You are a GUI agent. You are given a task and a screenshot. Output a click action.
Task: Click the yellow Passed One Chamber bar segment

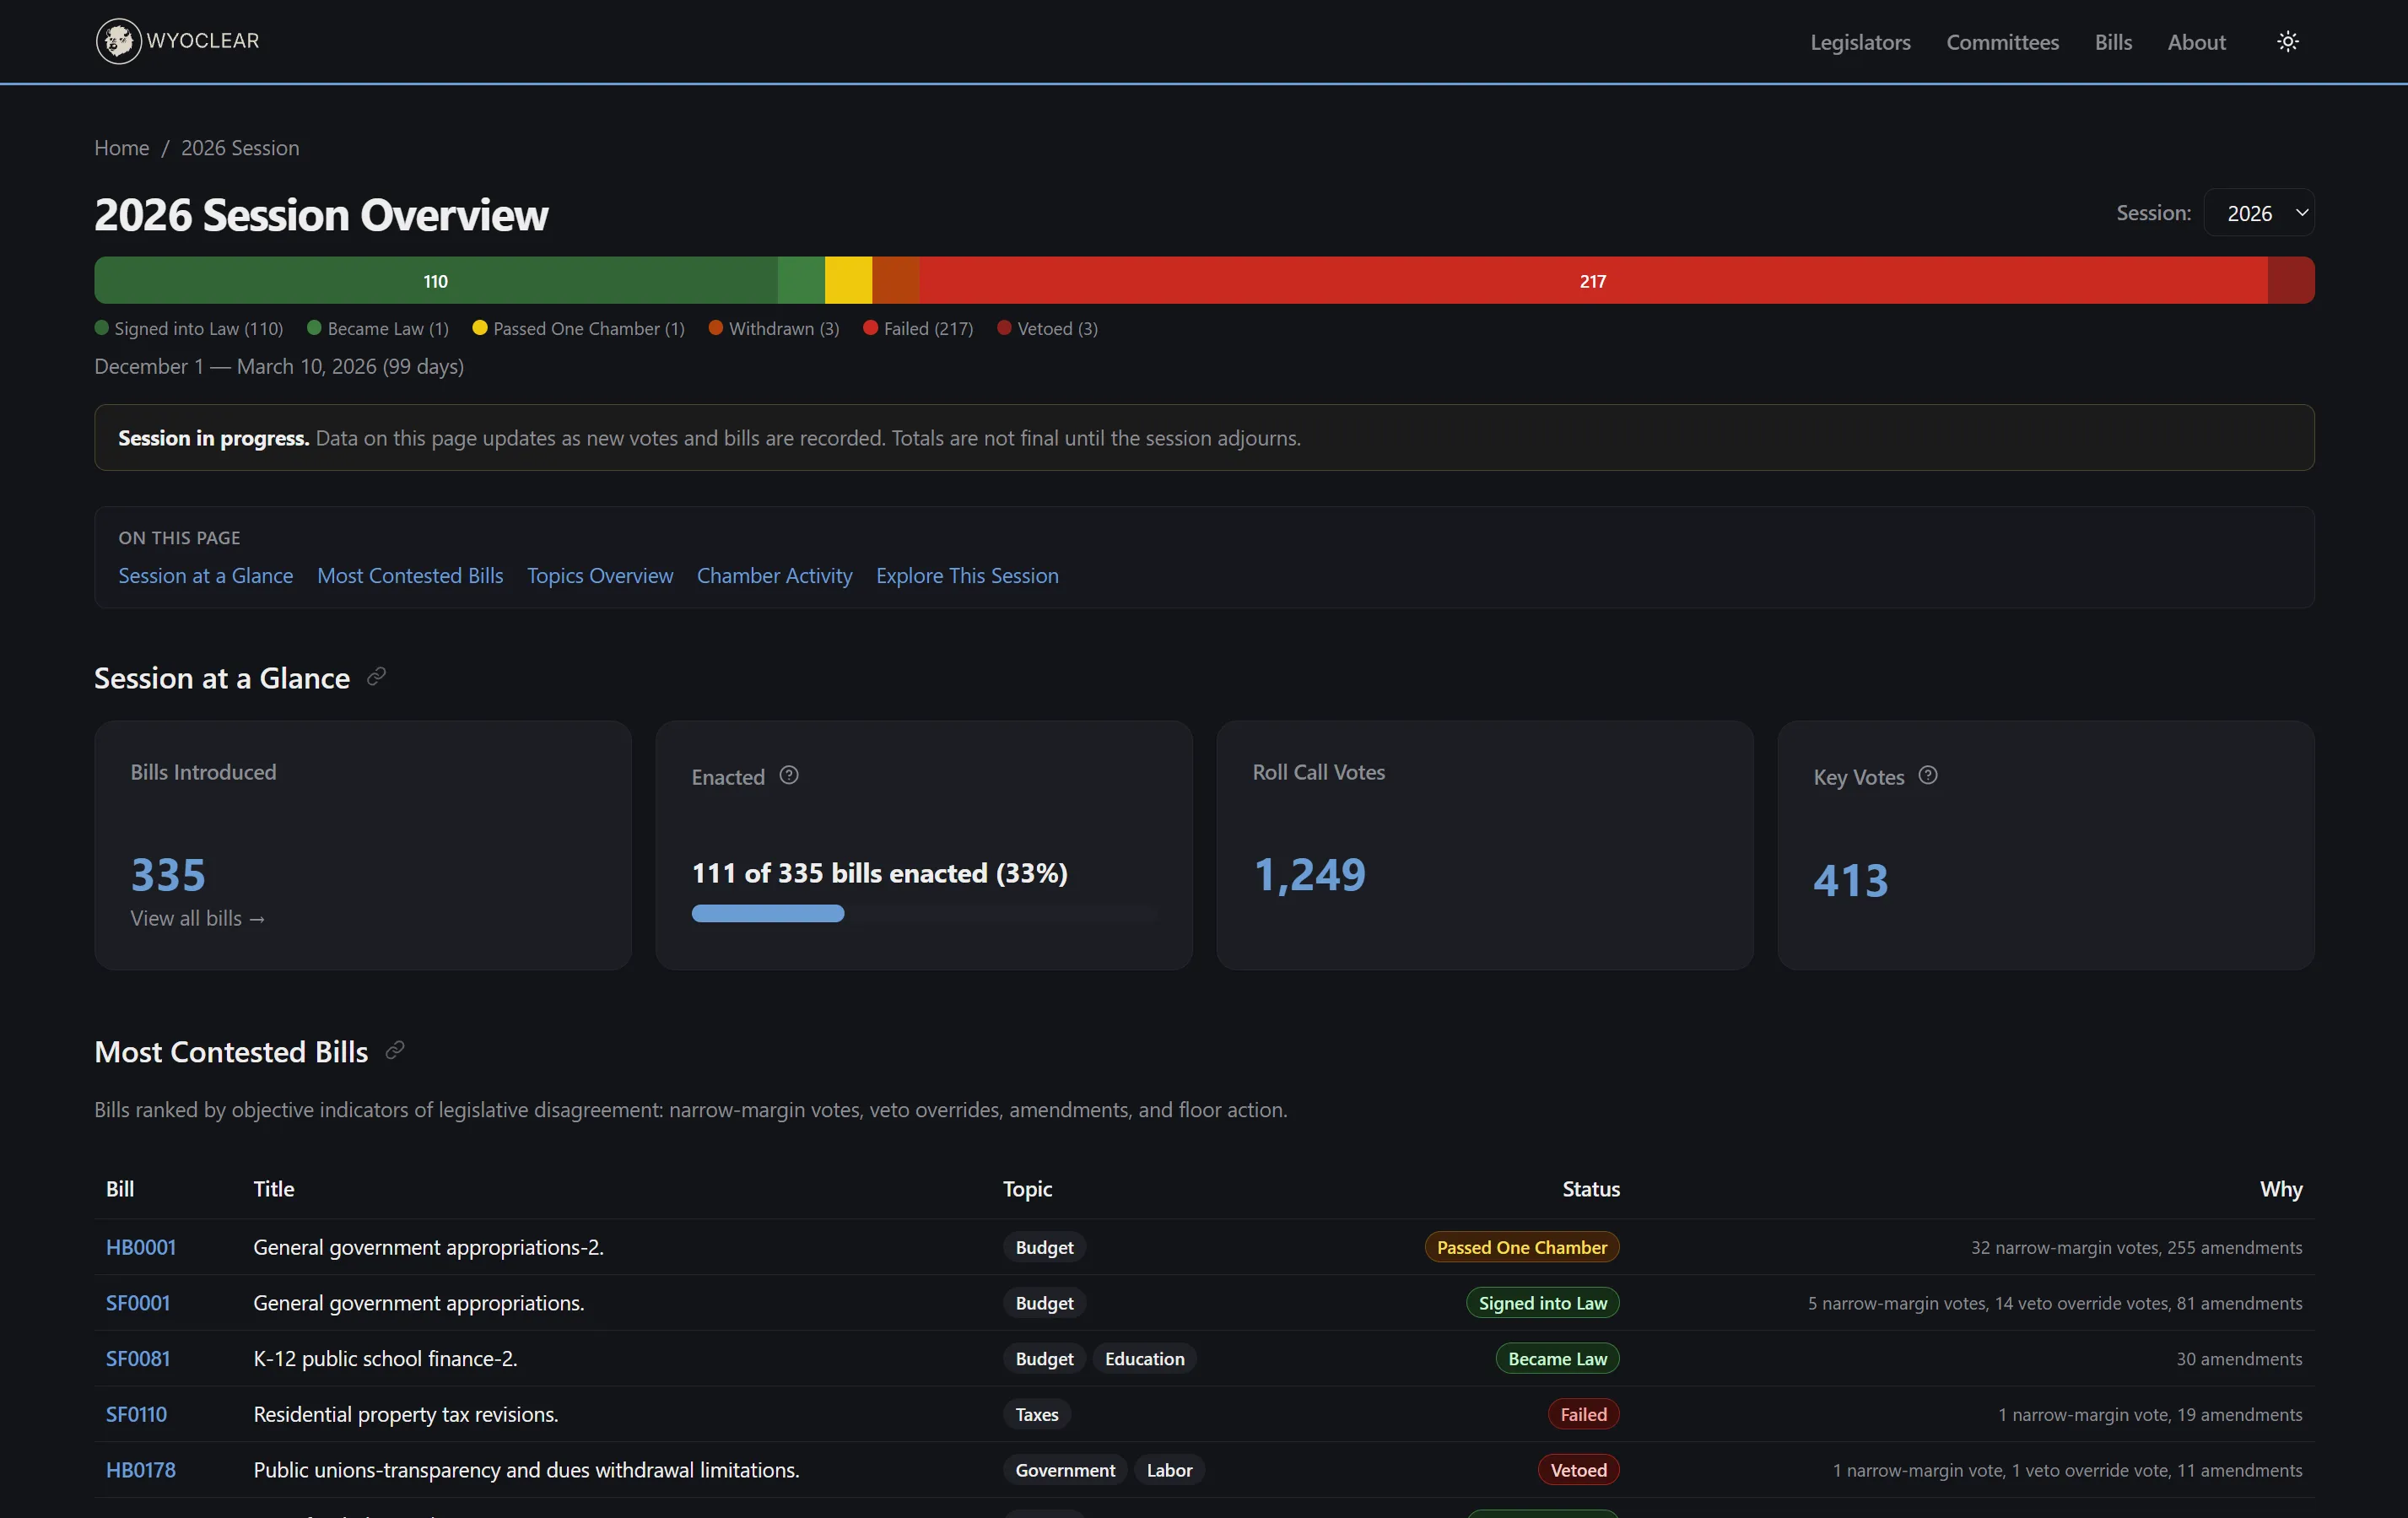(848, 280)
